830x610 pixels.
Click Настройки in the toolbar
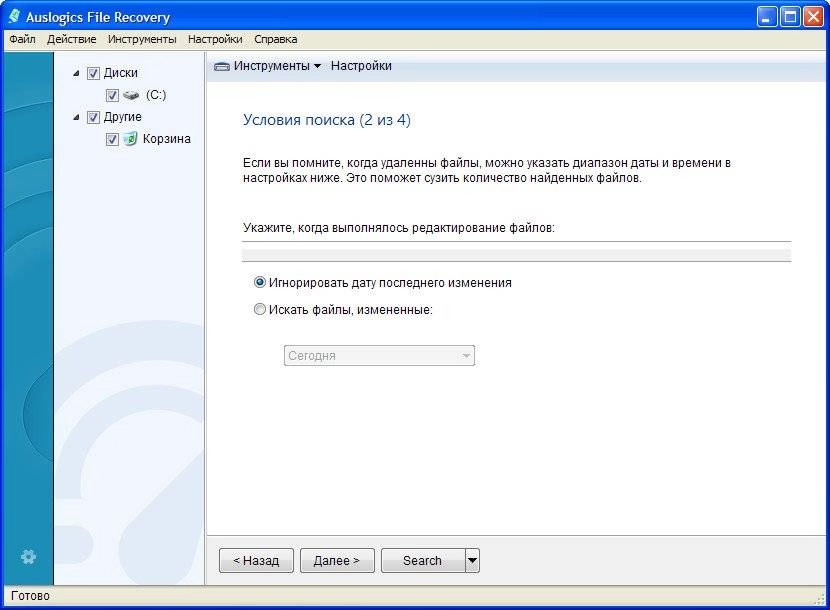tap(361, 66)
